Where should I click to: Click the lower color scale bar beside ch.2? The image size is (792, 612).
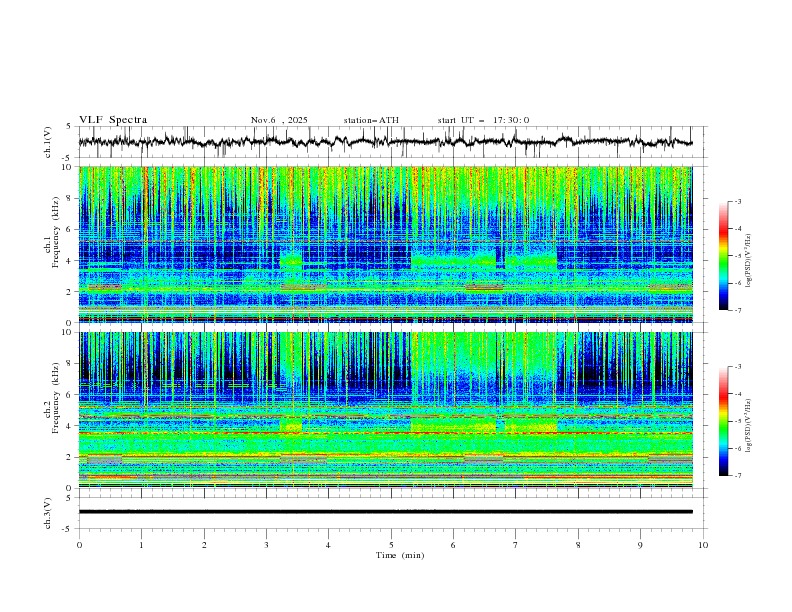pyautogui.click(x=723, y=421)
